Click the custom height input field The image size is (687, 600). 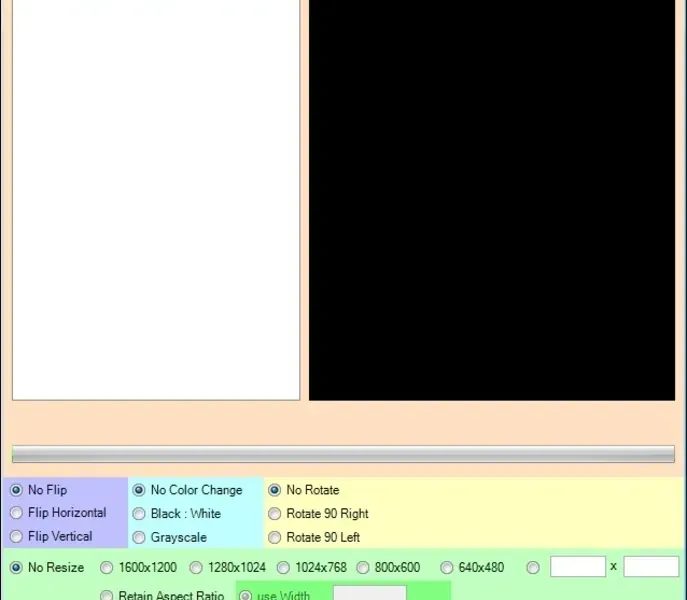pos(651,567)
